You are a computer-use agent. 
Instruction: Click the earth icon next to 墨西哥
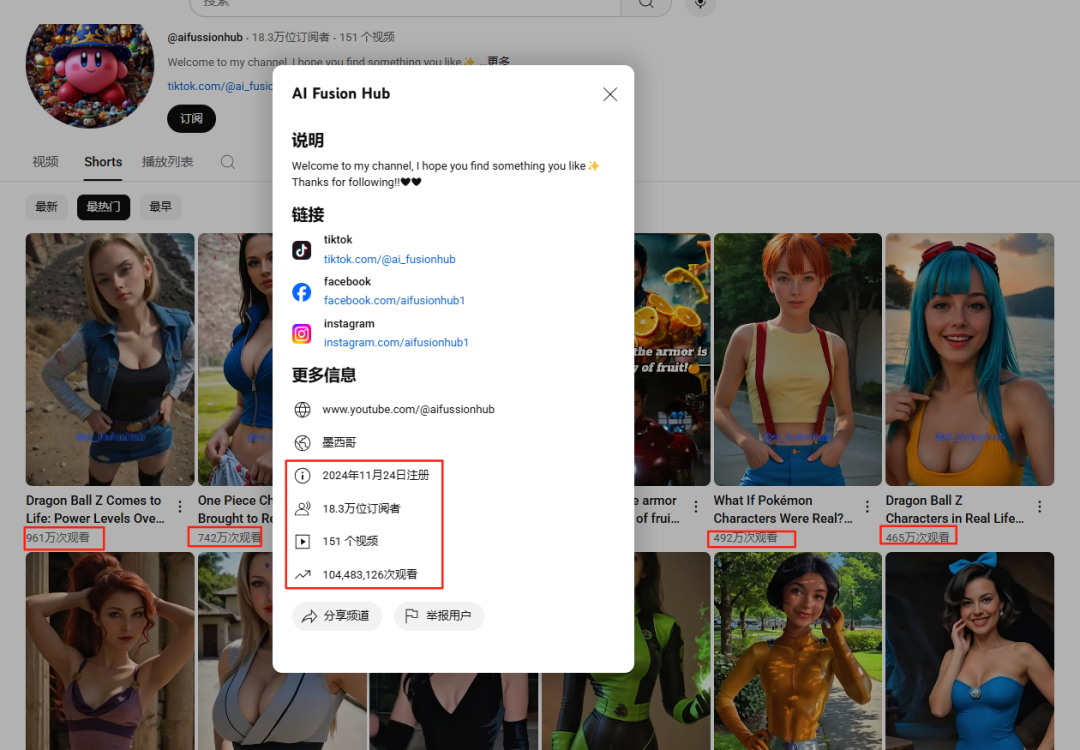coord(302,443)
